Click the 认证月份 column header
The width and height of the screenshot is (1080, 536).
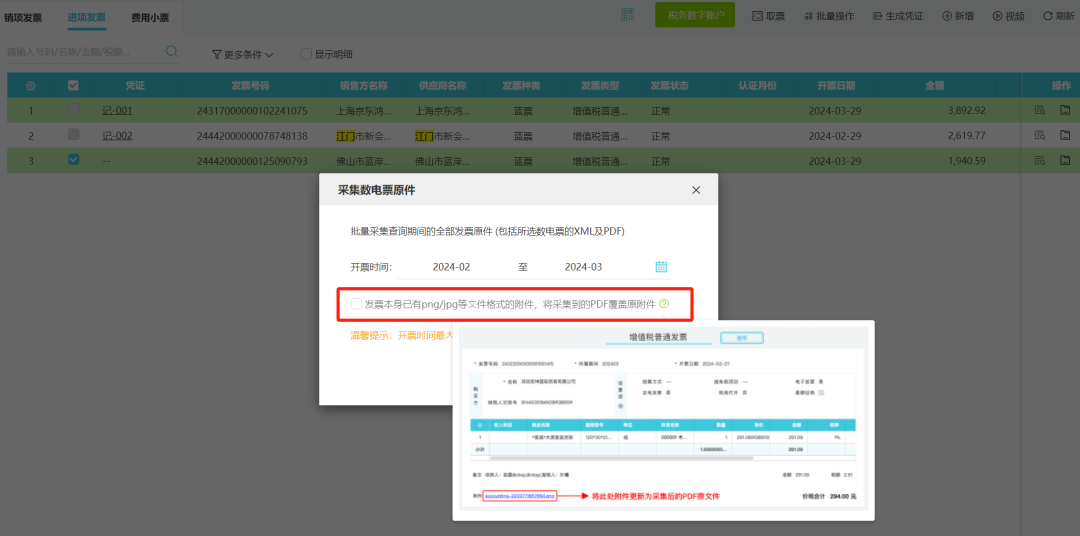click(x=758, y=86)
